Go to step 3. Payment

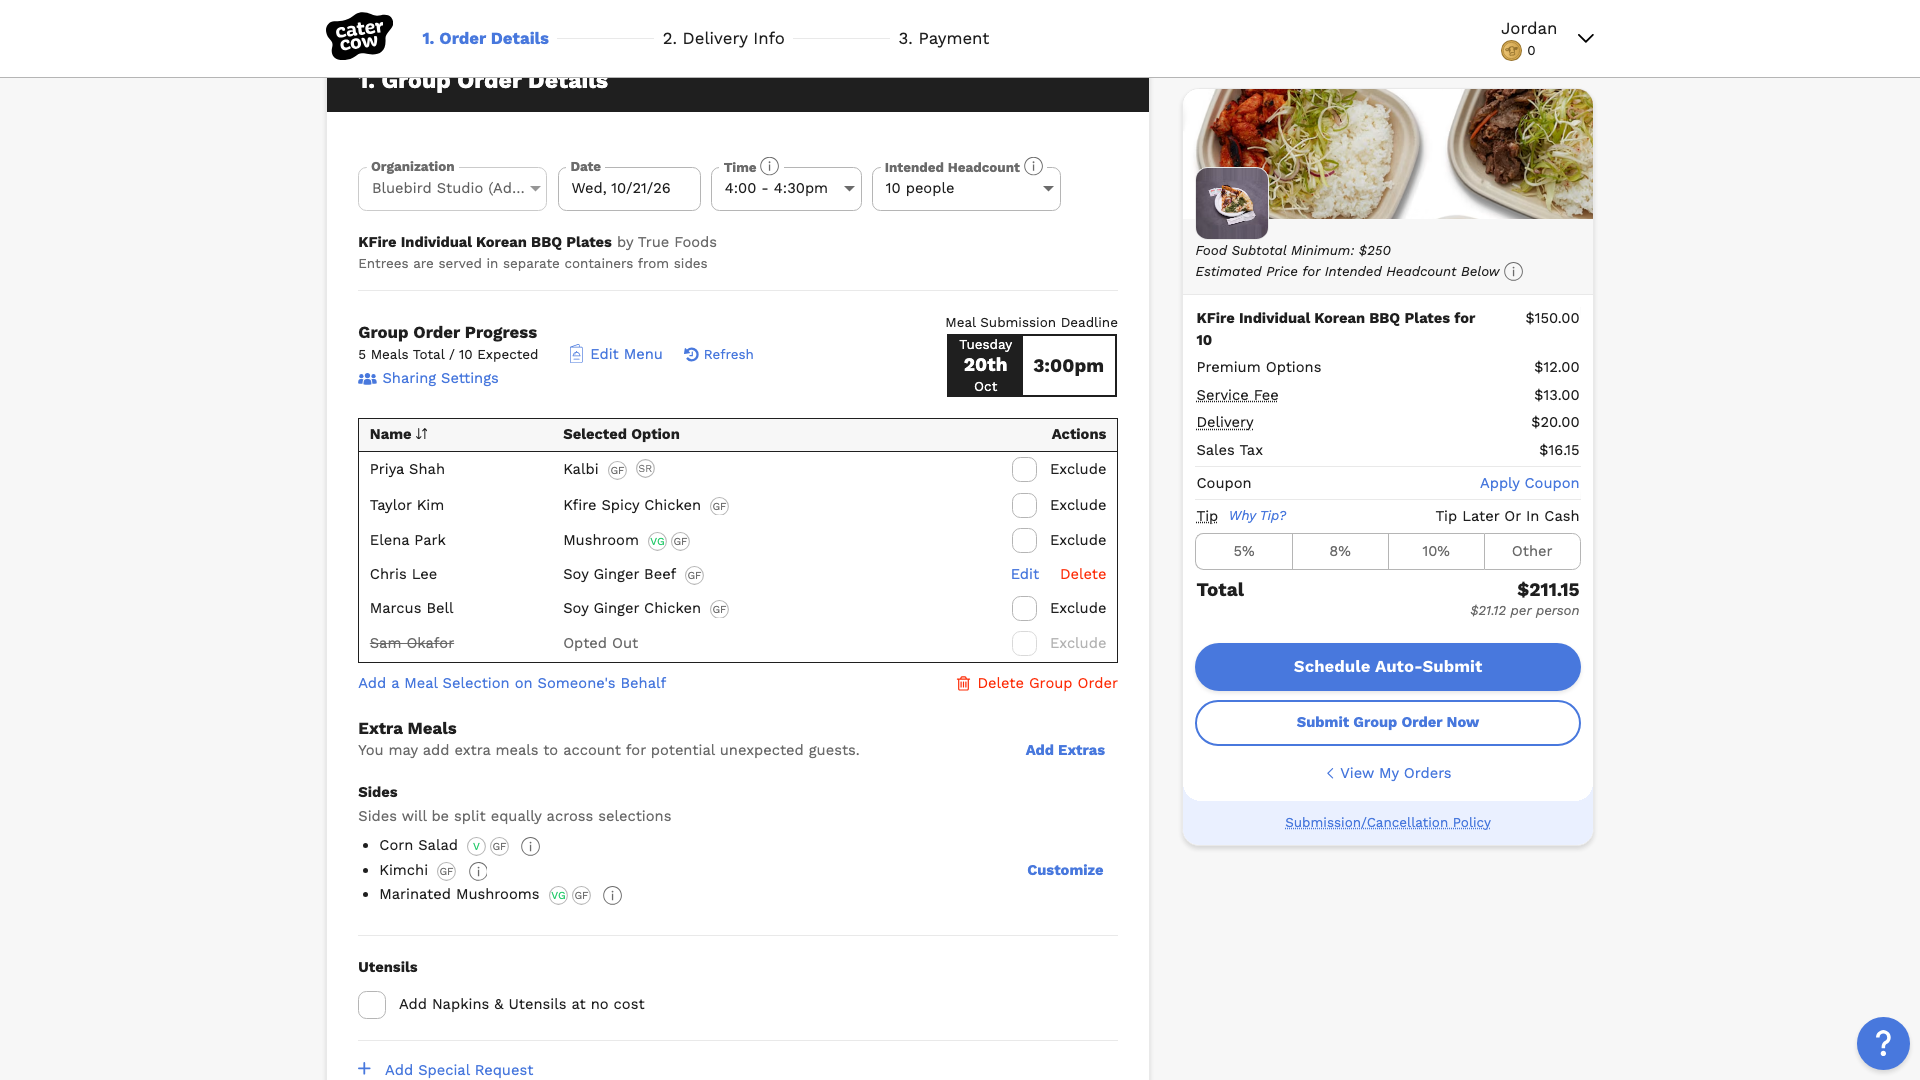coord(943,38)
